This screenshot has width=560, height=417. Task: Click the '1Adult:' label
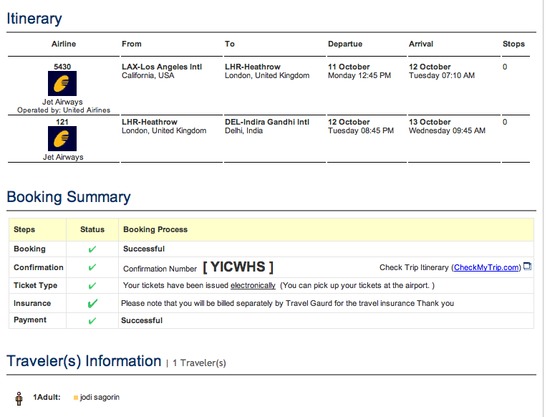47,397
